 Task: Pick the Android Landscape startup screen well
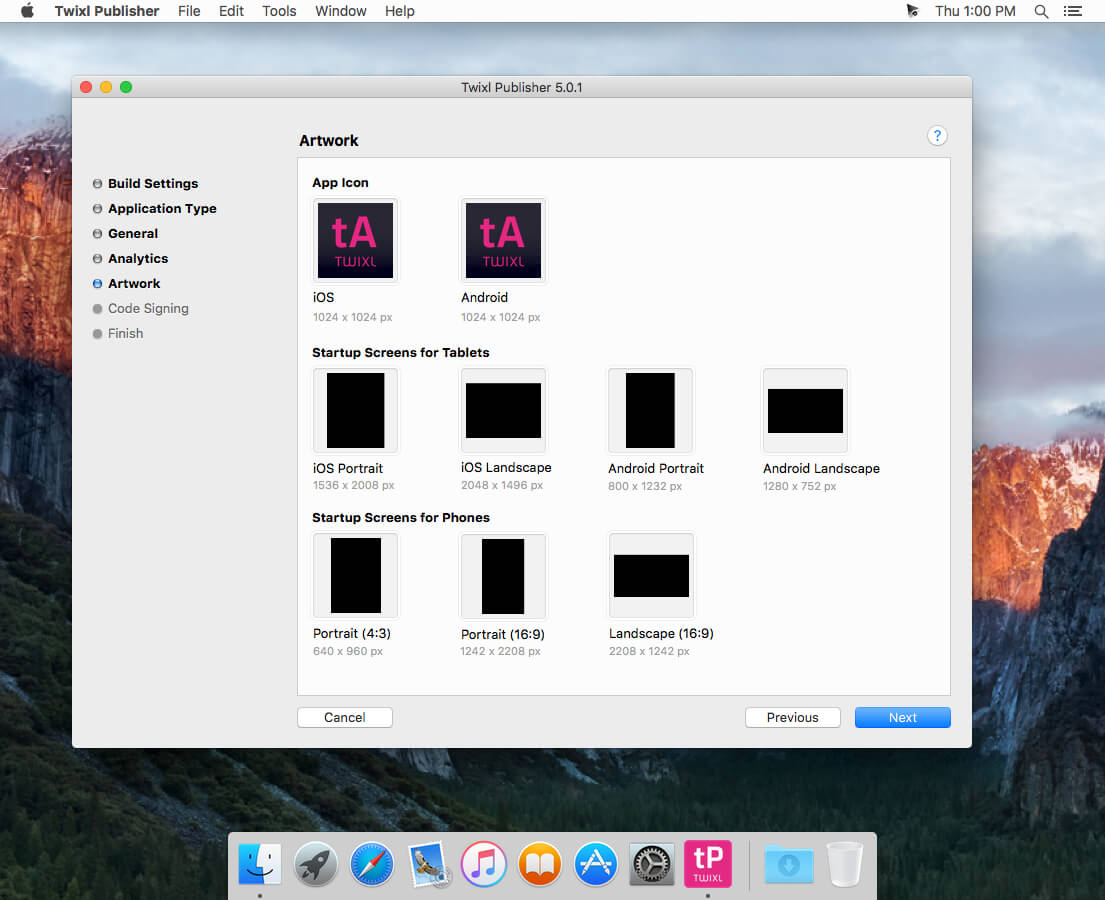[805, 411]
